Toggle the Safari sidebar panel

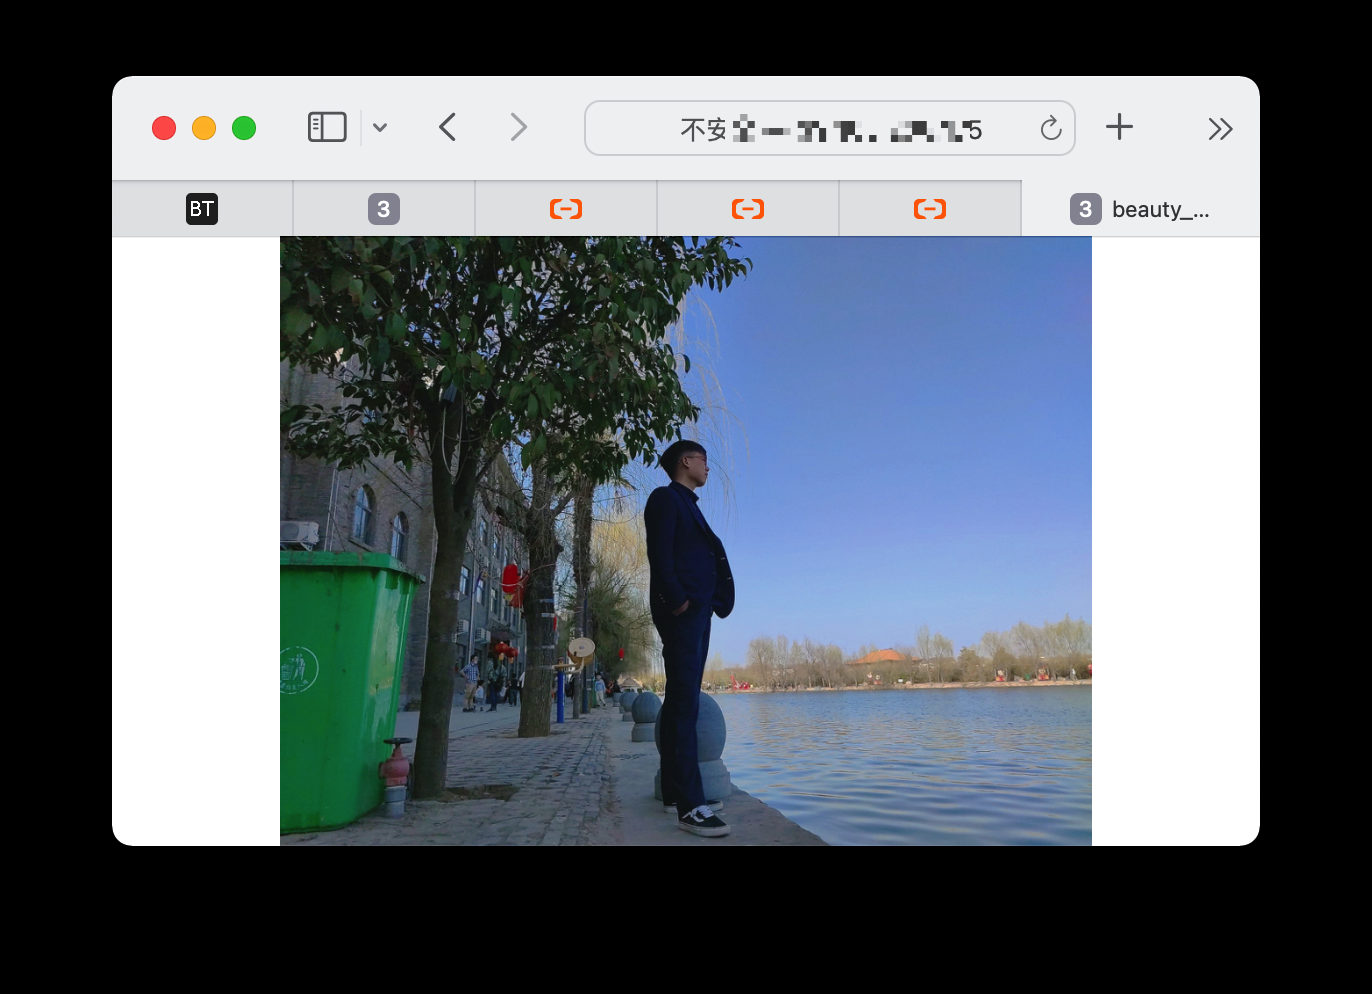tap(327, 128)
